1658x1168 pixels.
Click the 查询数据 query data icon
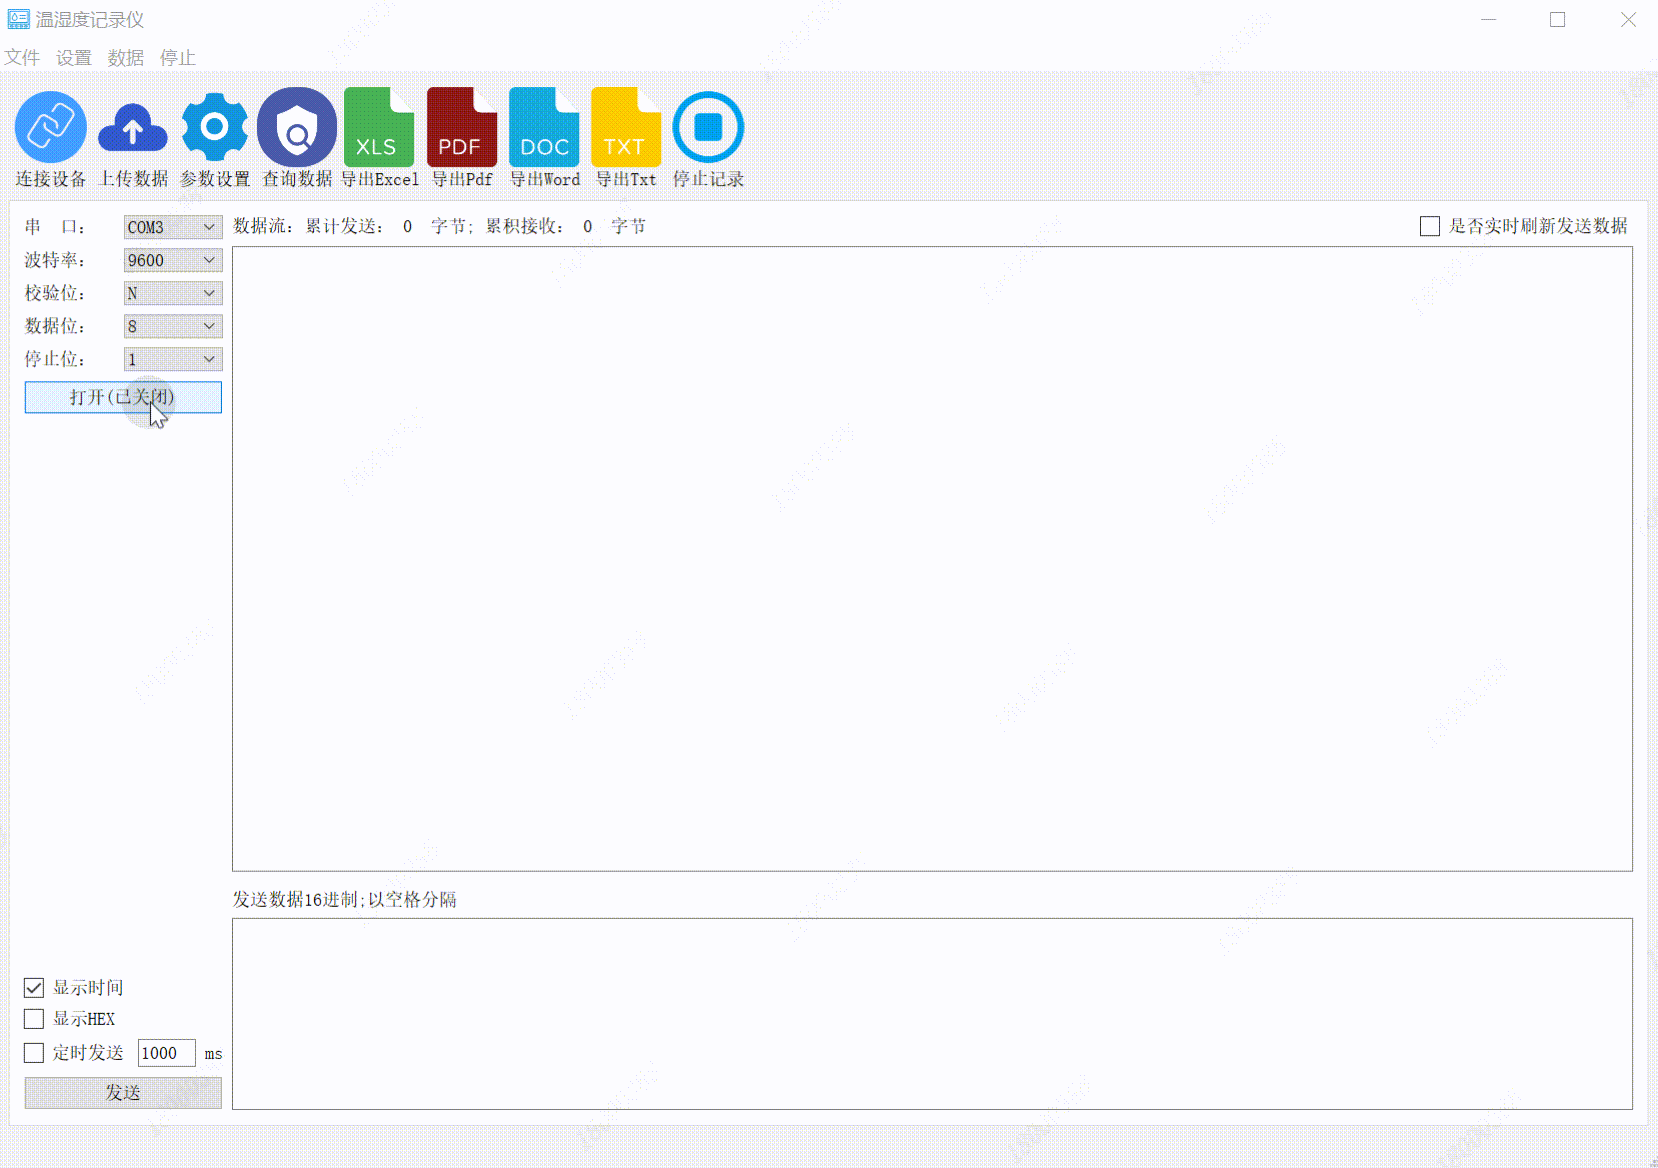pyautogui.click(x=296, y=127)
